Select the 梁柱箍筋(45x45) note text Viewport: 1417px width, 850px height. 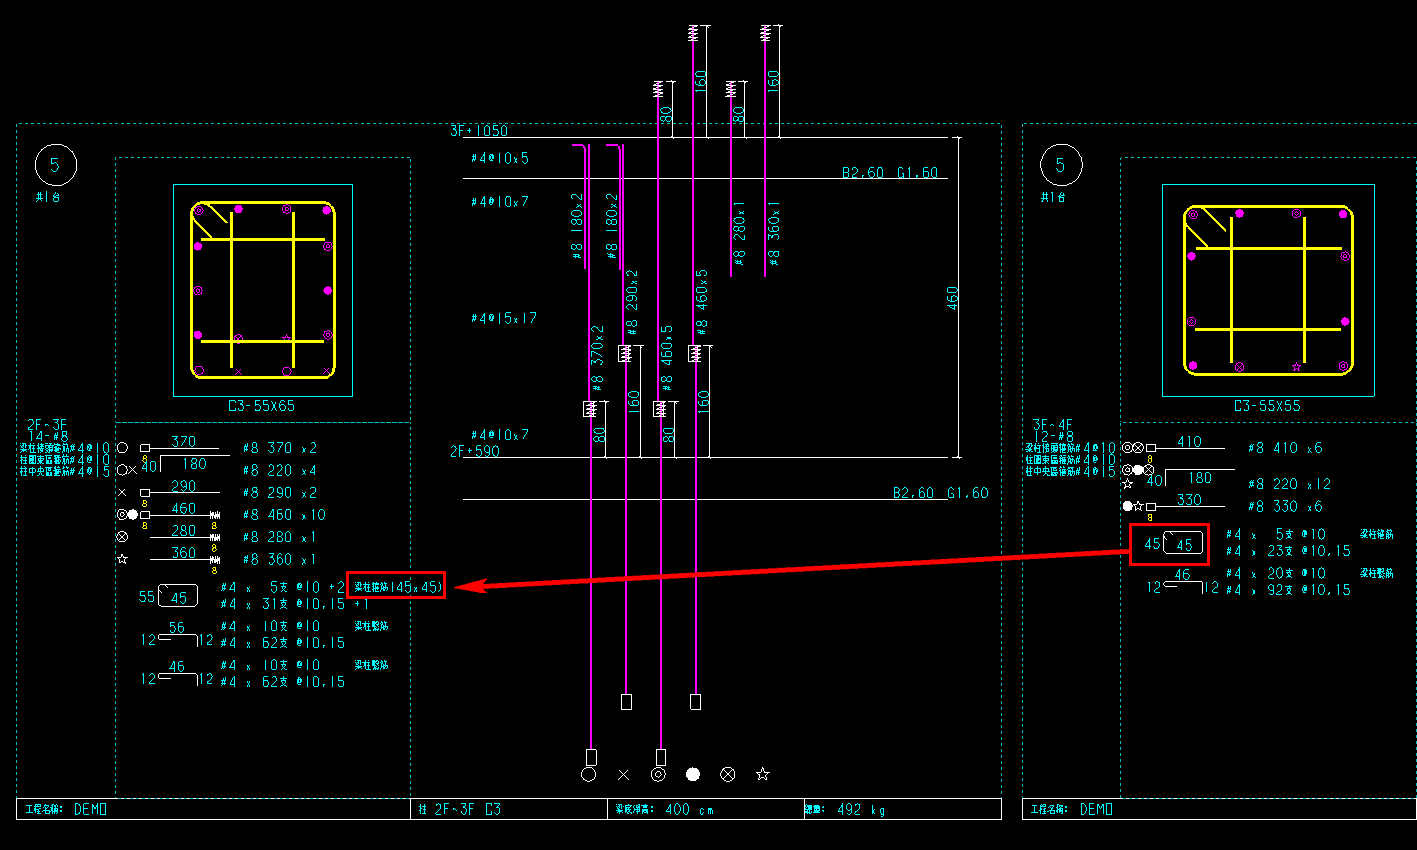[x=397, y=587]
